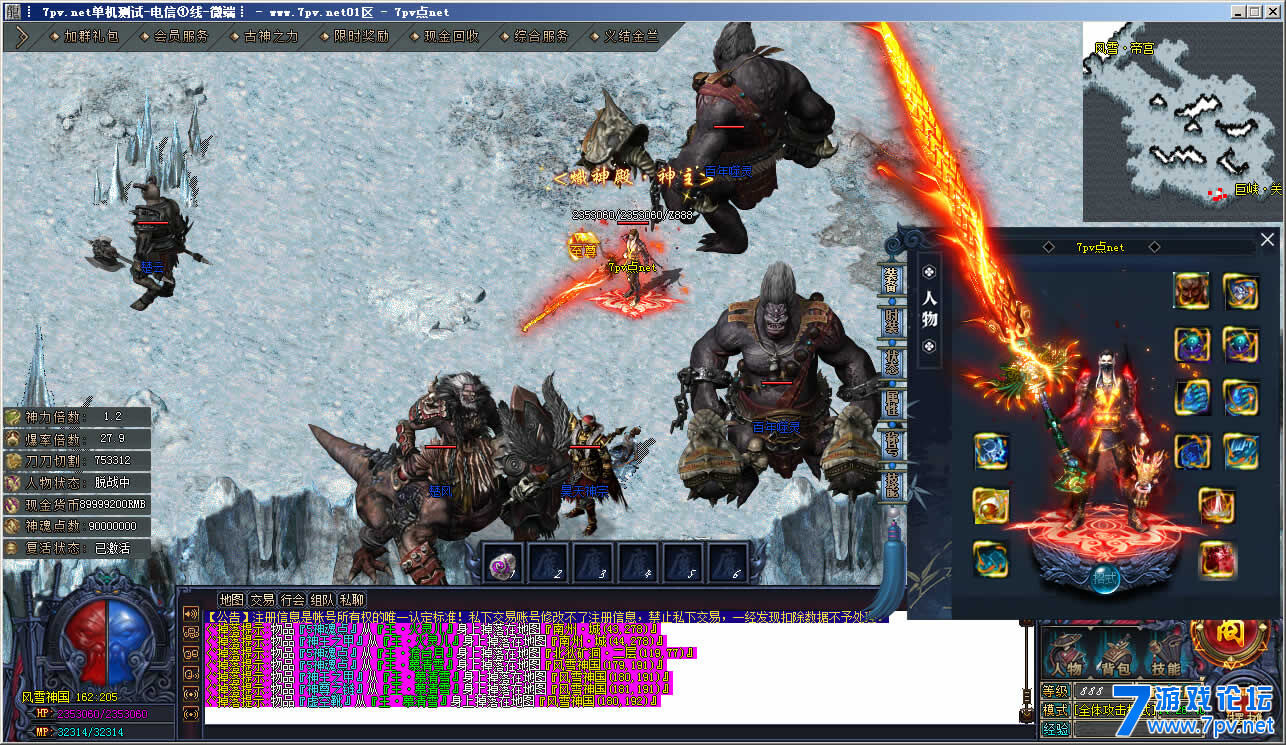The height and width of the screenshot is (745, 1286).
Task: Toggle the group-people chat channel icon
Action: [190, 634]
